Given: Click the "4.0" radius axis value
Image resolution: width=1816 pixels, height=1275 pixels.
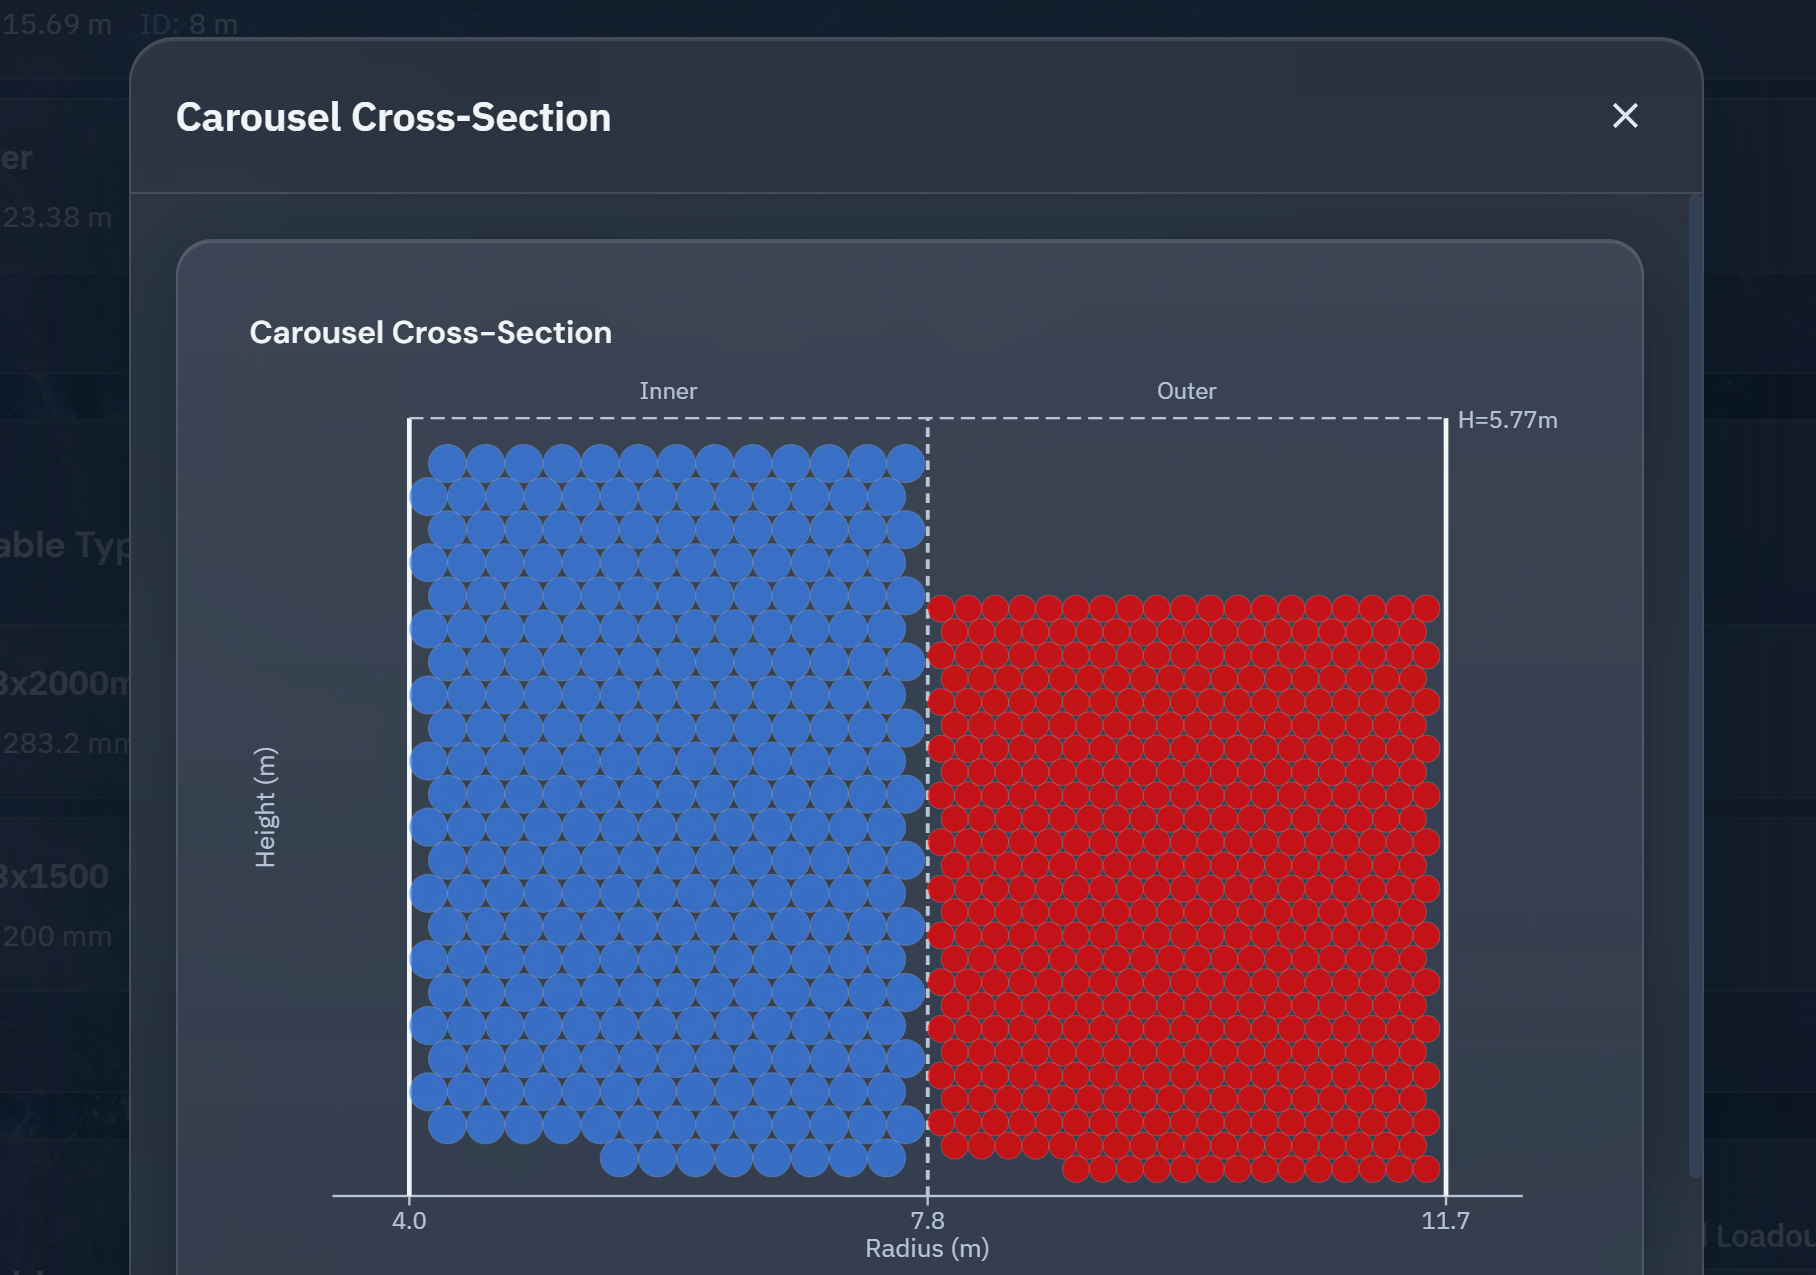Looking at the screenshot, I should point(409,1221).
